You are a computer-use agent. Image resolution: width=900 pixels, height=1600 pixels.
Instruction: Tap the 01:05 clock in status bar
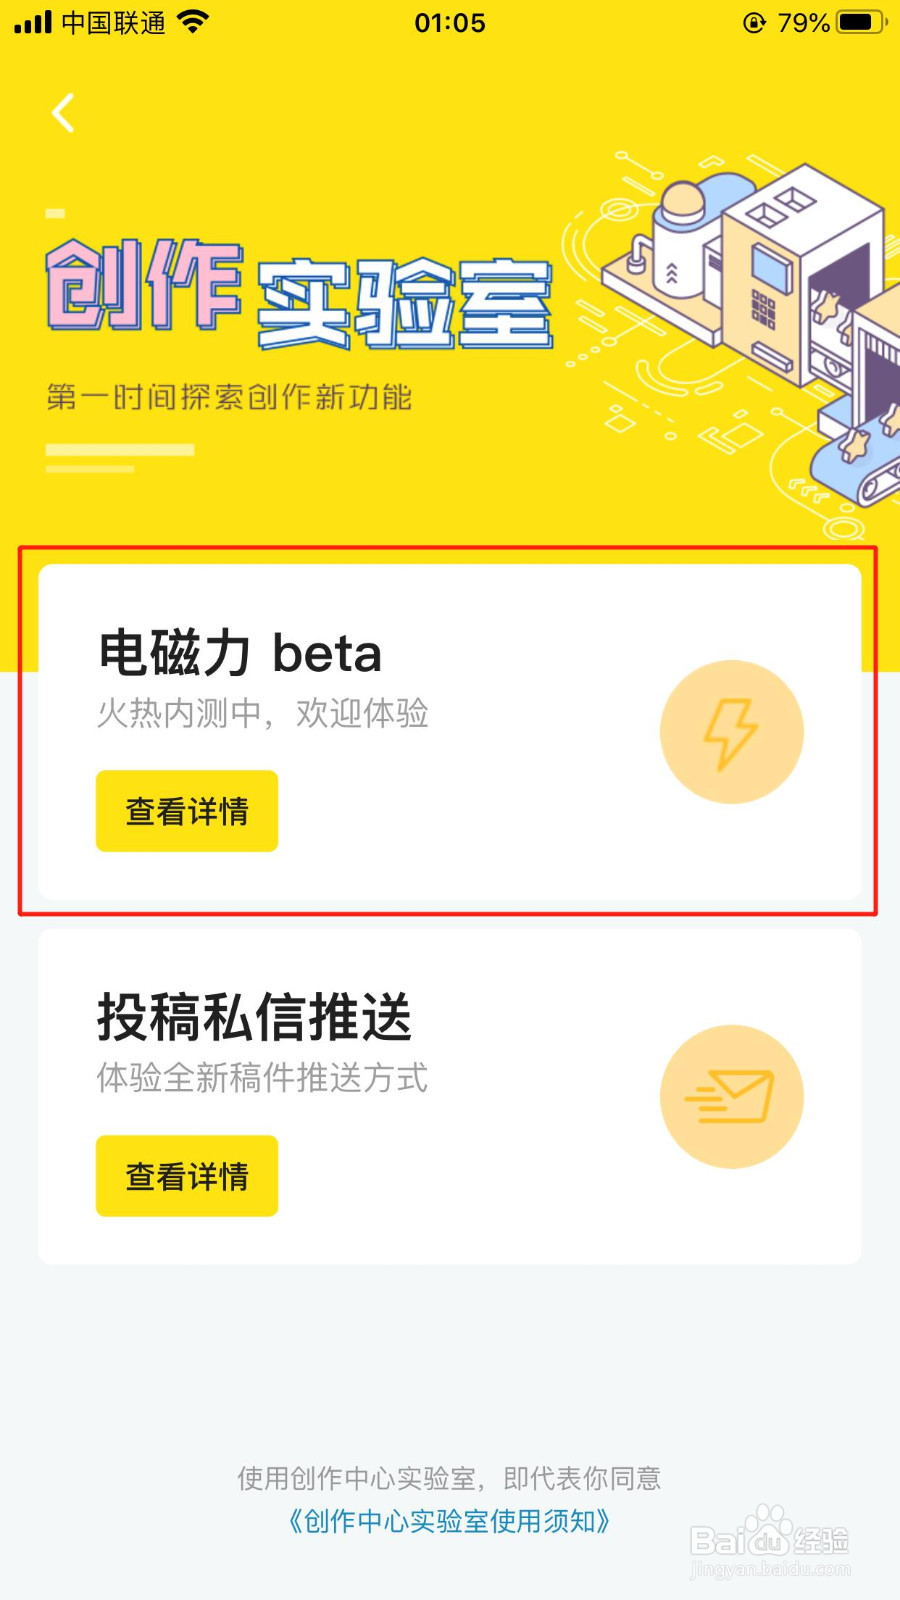coord(450,22)
